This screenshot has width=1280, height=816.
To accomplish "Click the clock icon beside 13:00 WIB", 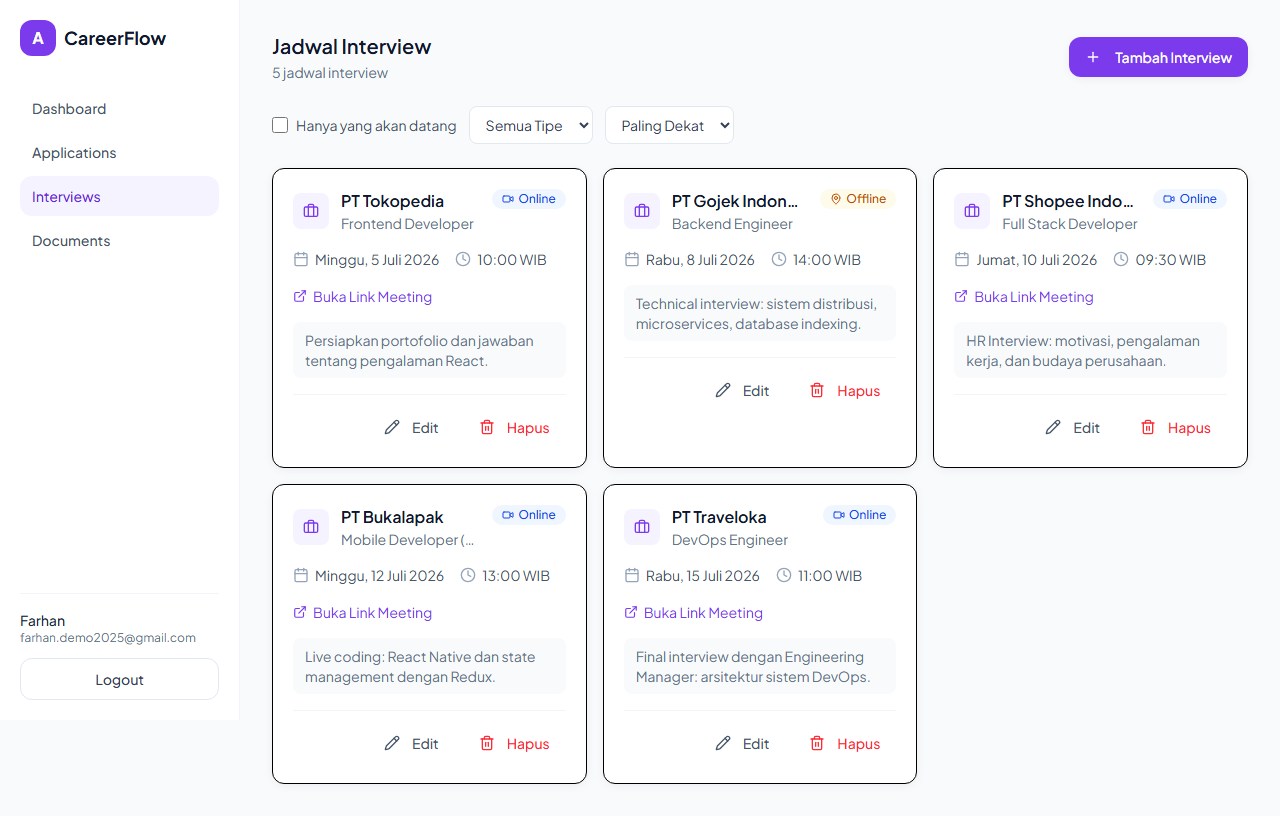I will 468,575.
